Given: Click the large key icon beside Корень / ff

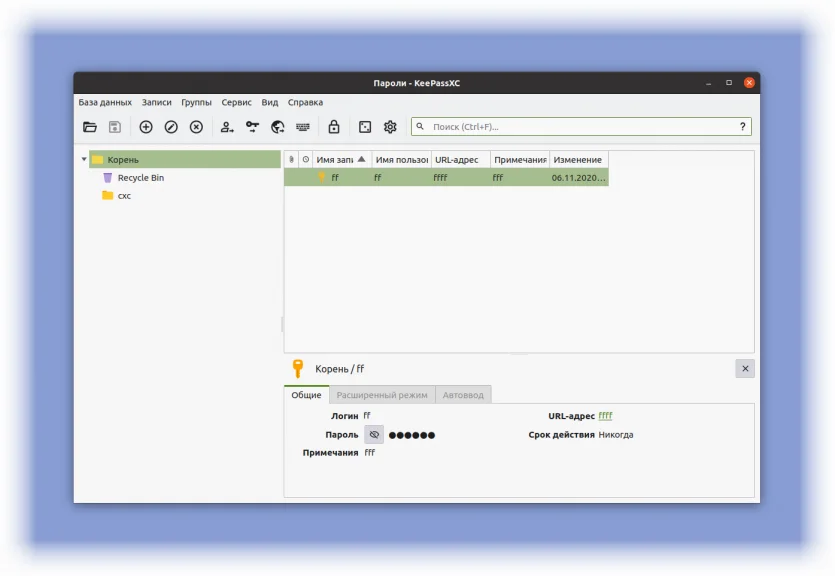Looking at the screenshot, I should point(298,368).
